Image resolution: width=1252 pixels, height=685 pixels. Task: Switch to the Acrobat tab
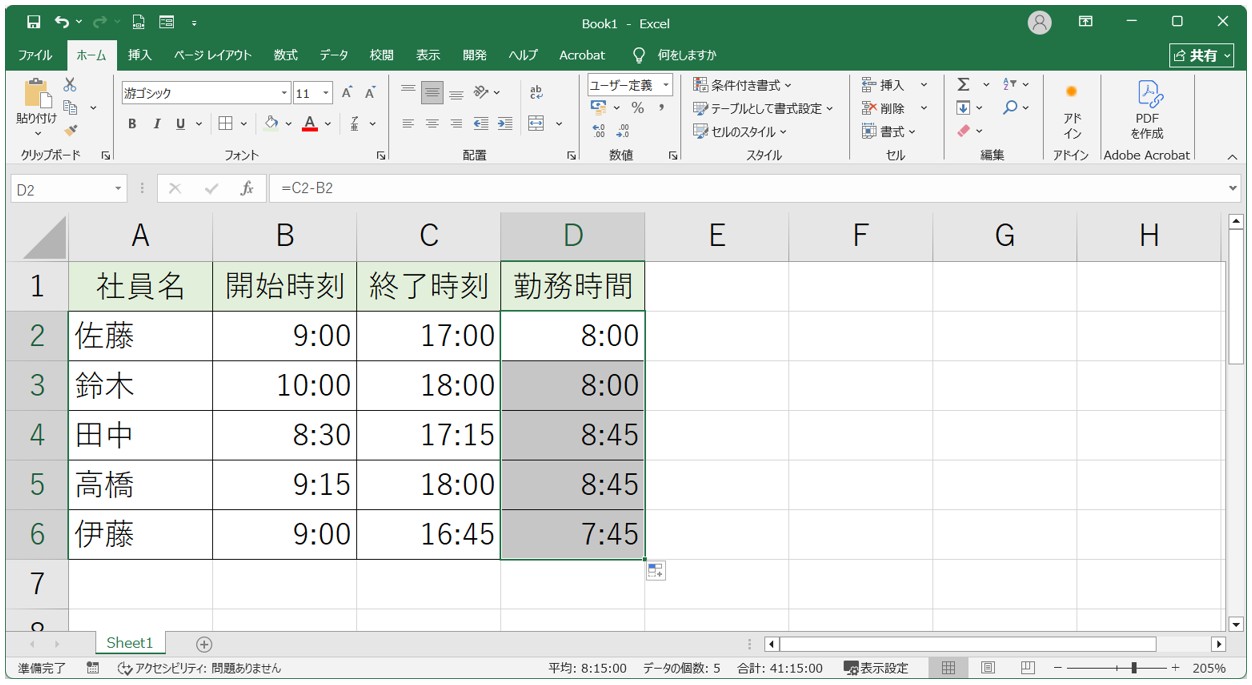tap(582, 55)
